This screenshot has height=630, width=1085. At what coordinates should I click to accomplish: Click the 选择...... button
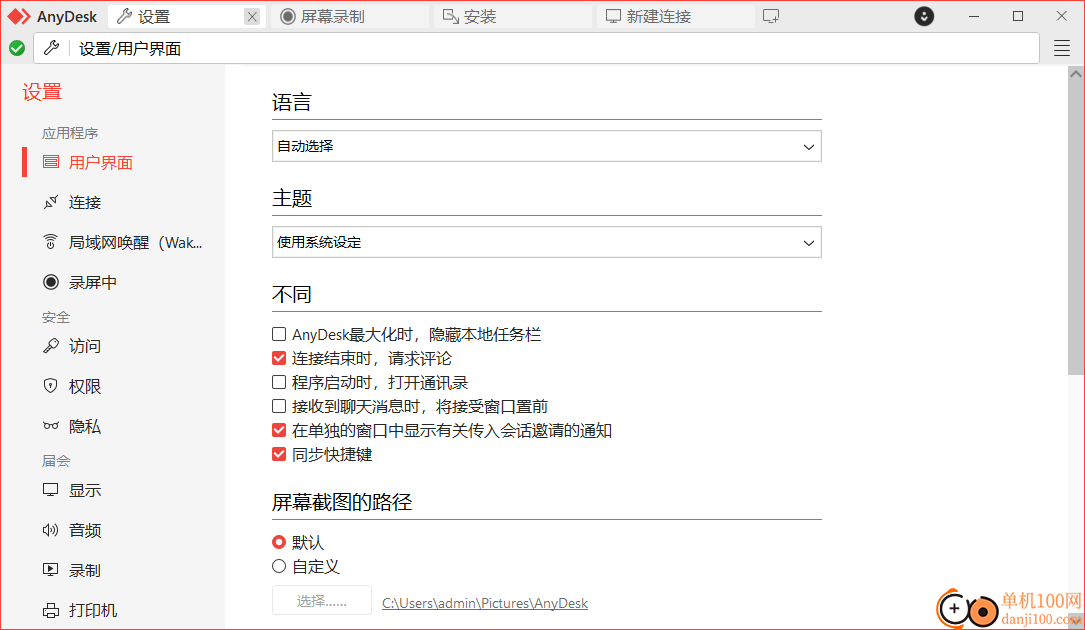click(322, 601)
